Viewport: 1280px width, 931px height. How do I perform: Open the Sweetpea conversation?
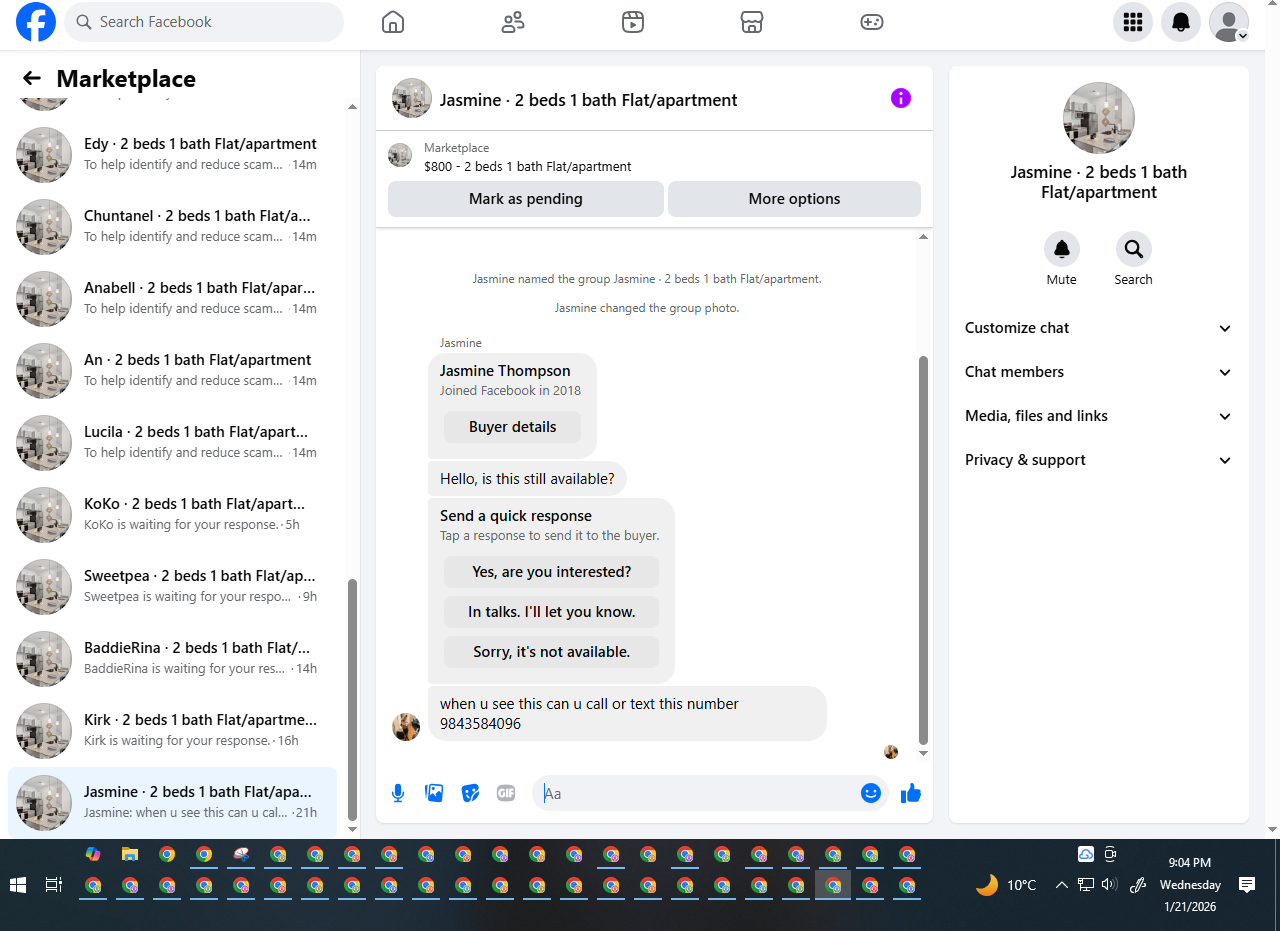click(x=172, y=587)
